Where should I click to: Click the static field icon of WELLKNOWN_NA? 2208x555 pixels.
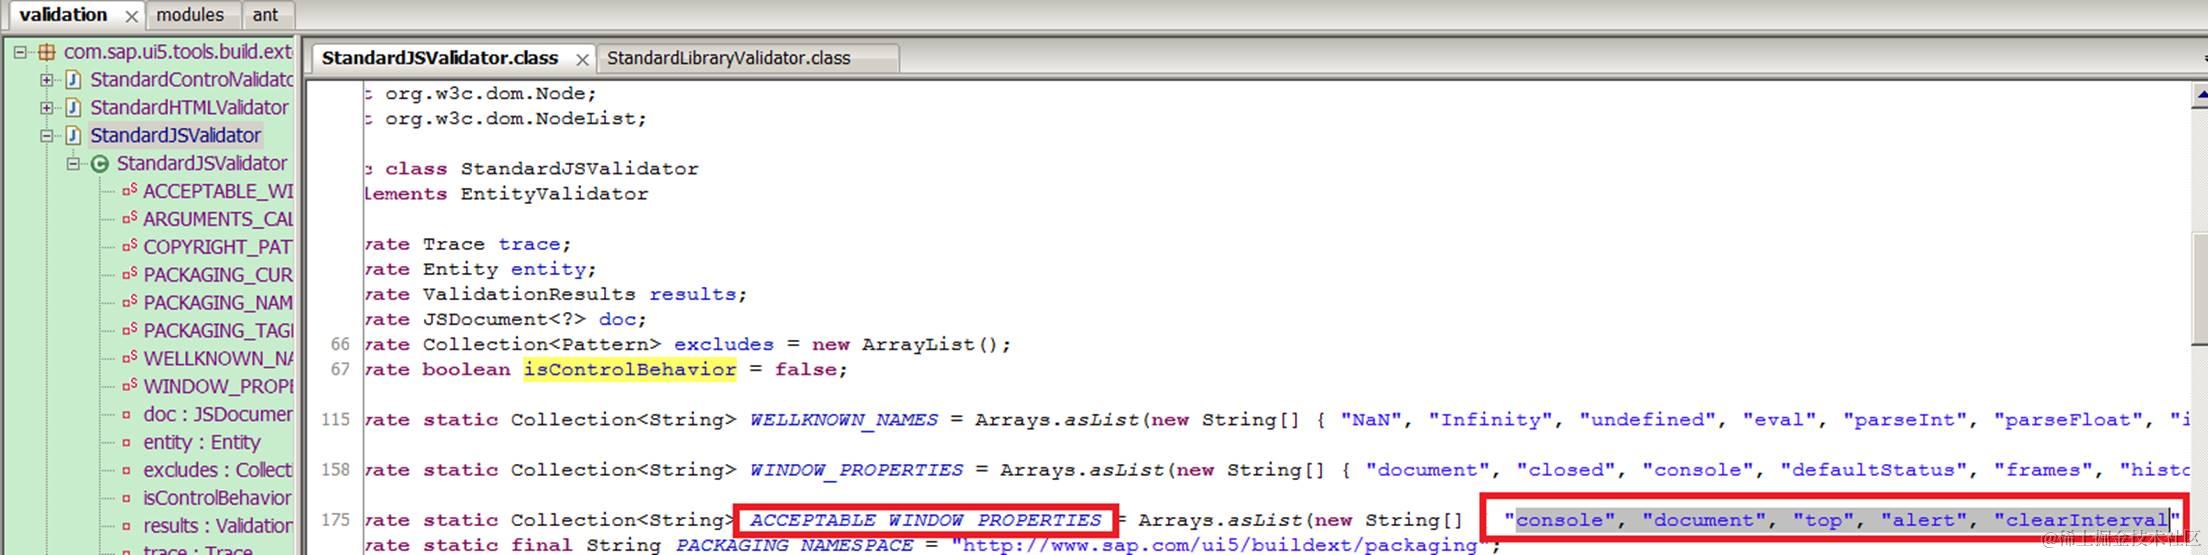tap(129, 358)
